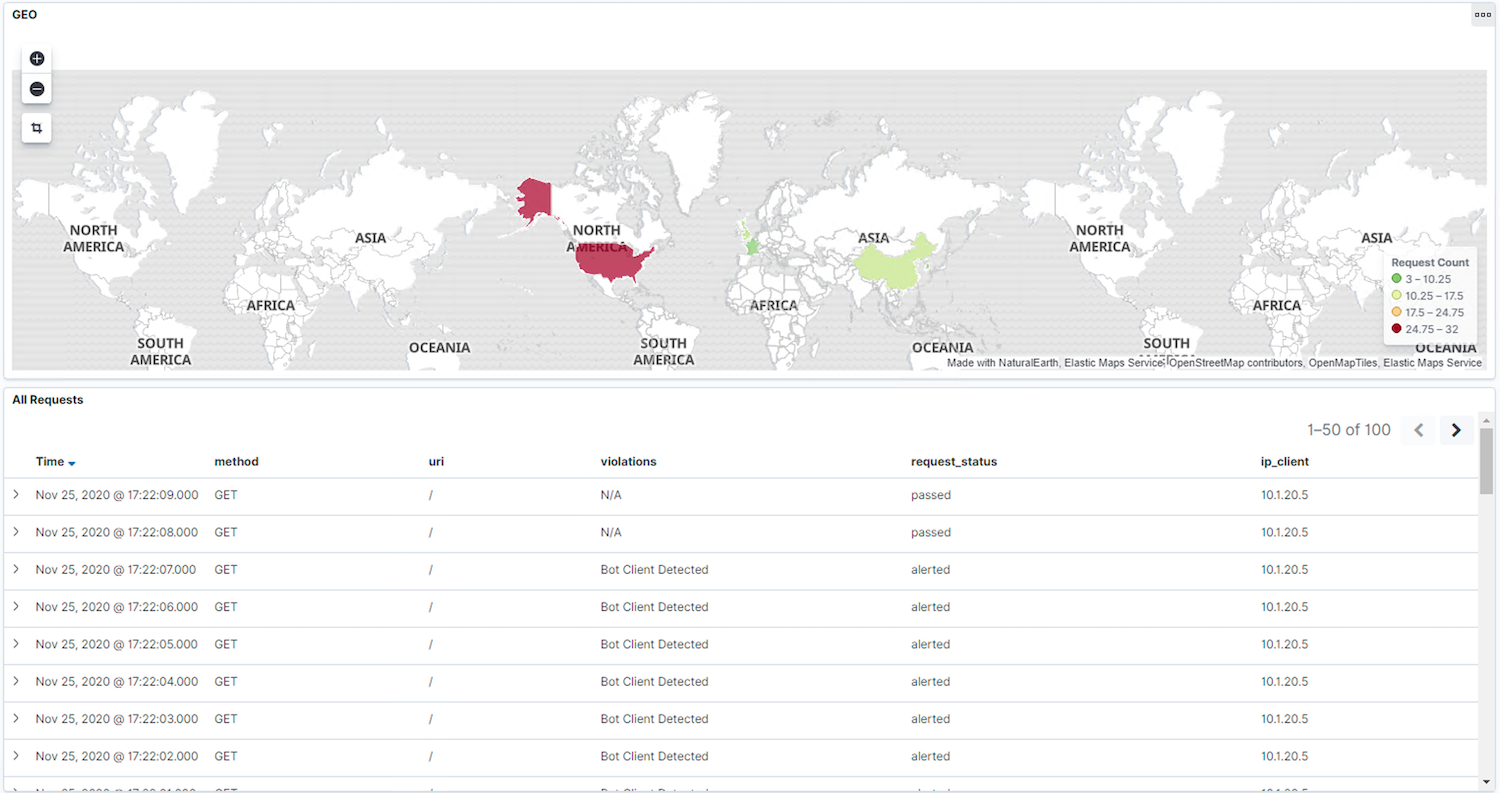Viewport: 1500px width, 793px height.
Task: Click the All Requests panel title
Action: click(x=48, y=400)
